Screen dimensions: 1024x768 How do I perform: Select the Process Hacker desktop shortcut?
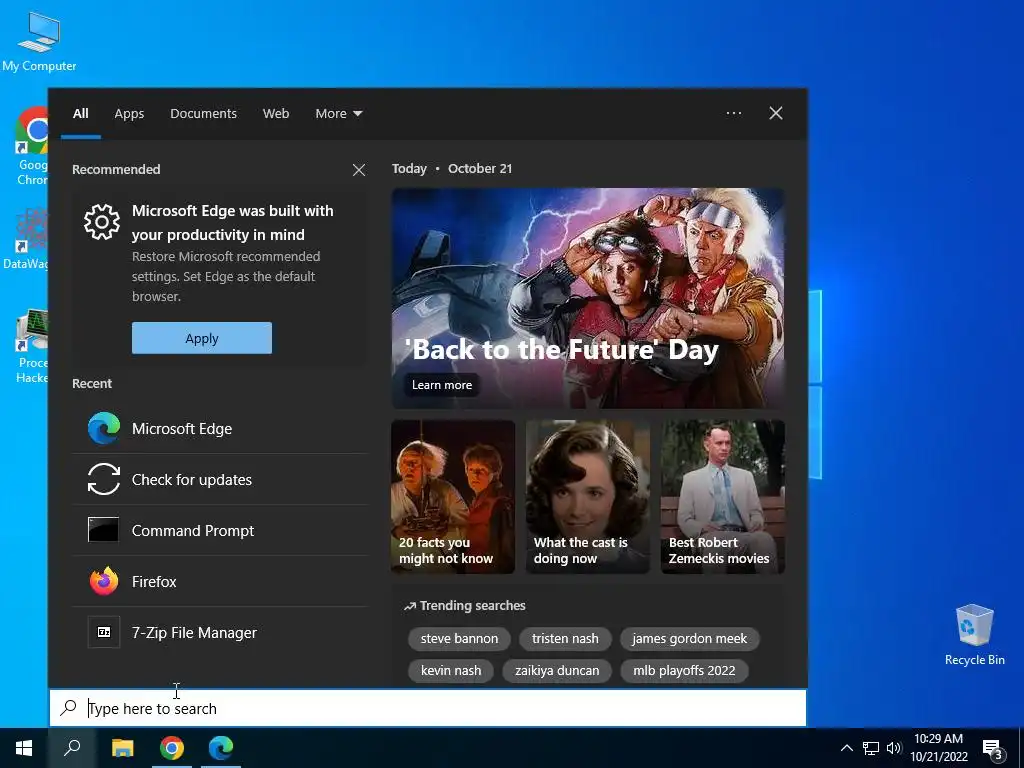tap(32, 346)
